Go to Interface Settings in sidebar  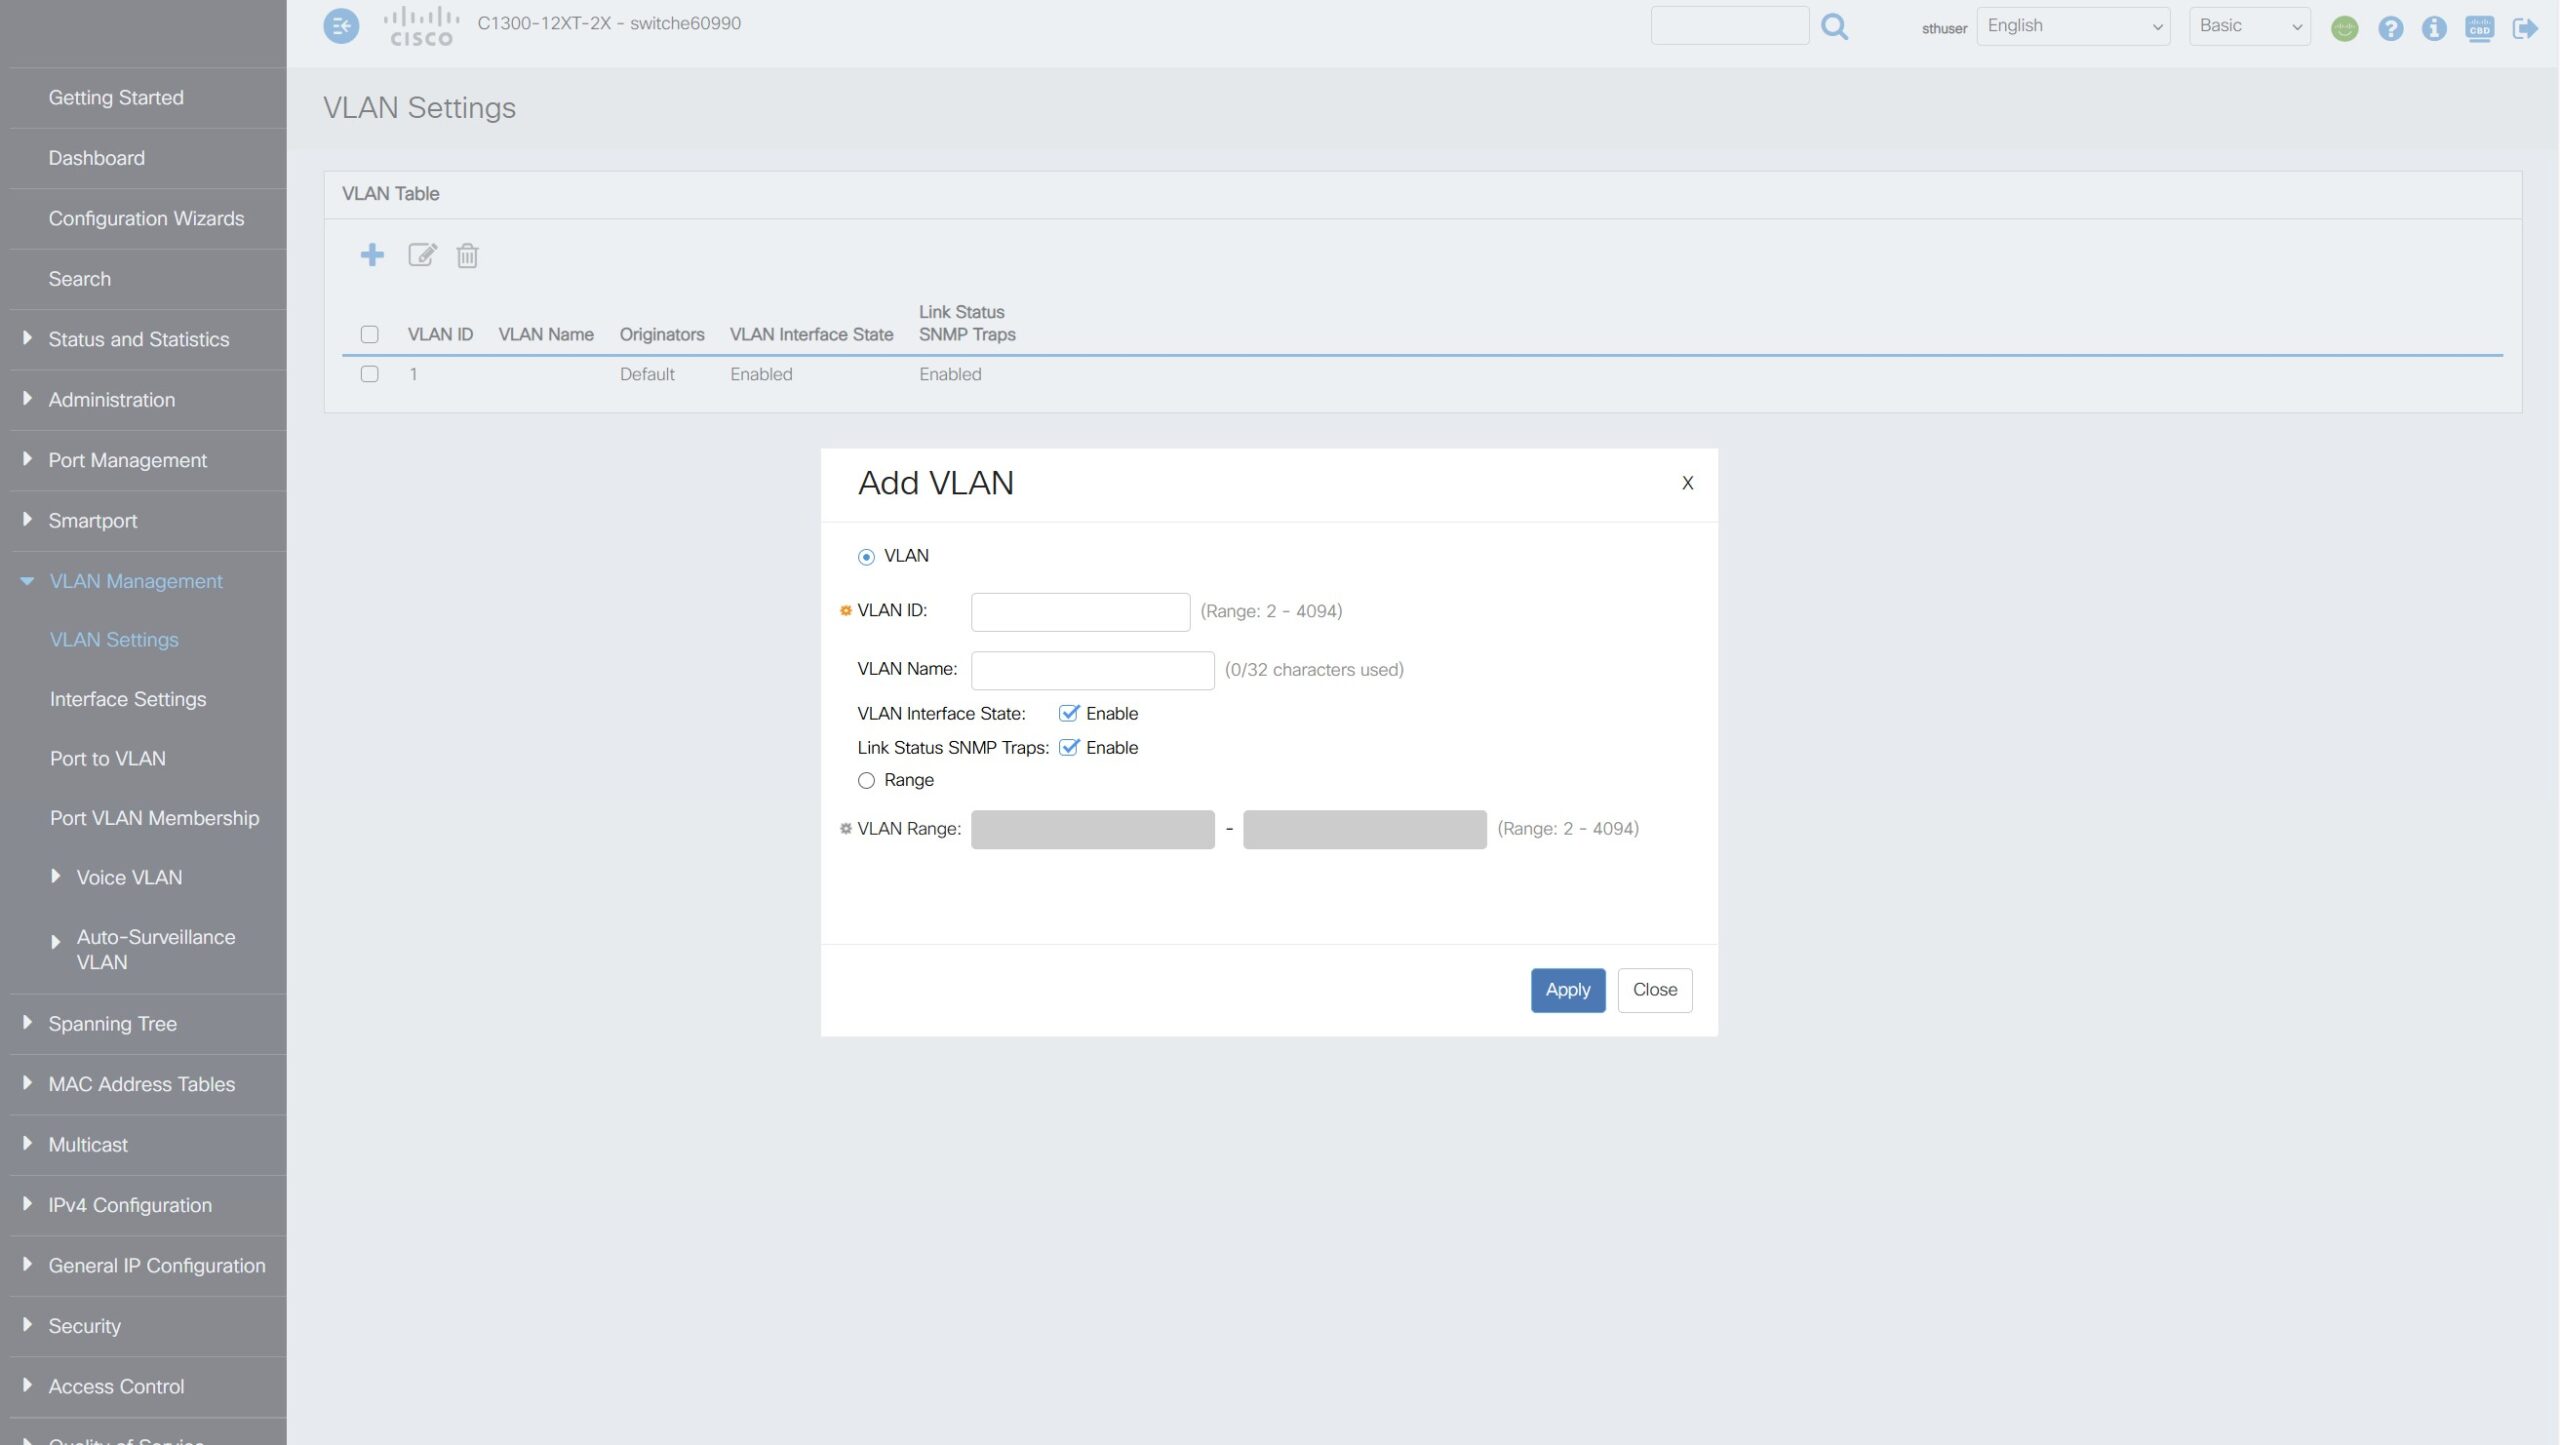128,699
